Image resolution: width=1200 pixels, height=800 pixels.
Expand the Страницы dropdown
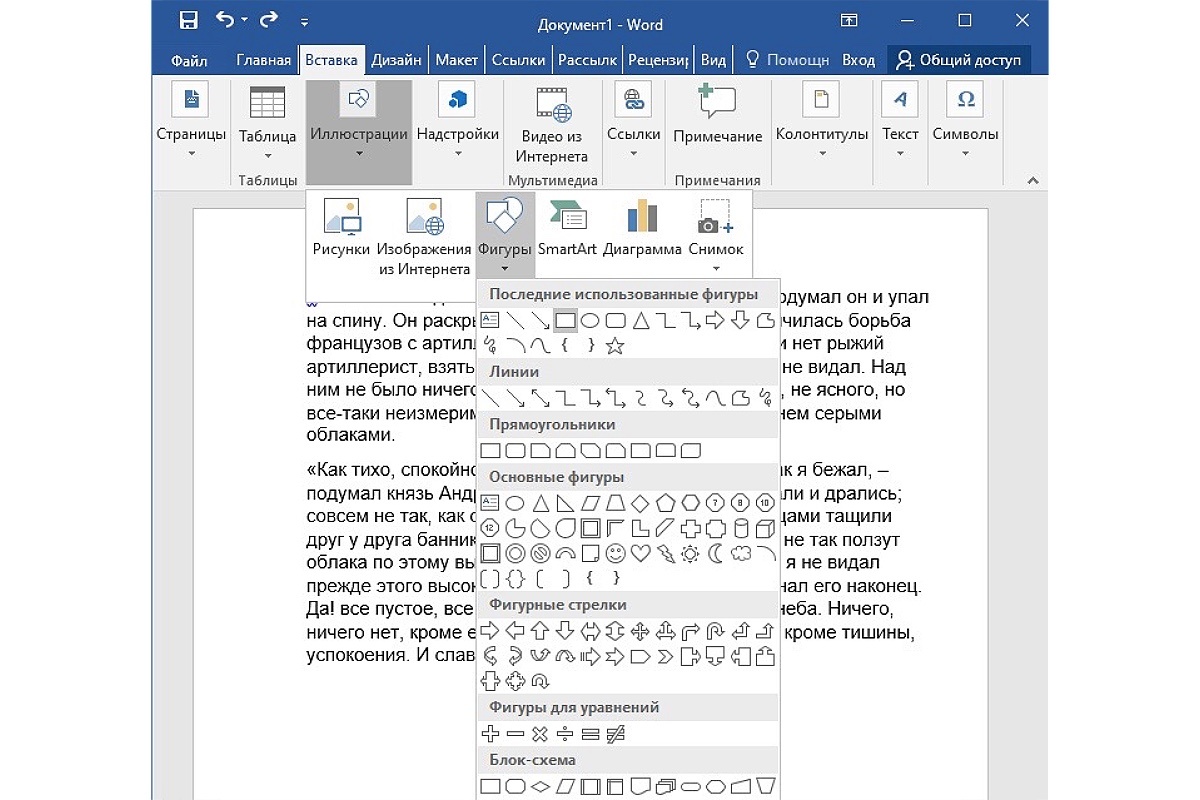pyautogui.click(x=191, y=120)
